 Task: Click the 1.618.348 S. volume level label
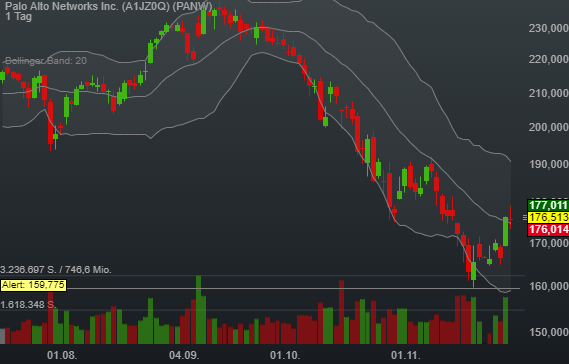[28, 304]
